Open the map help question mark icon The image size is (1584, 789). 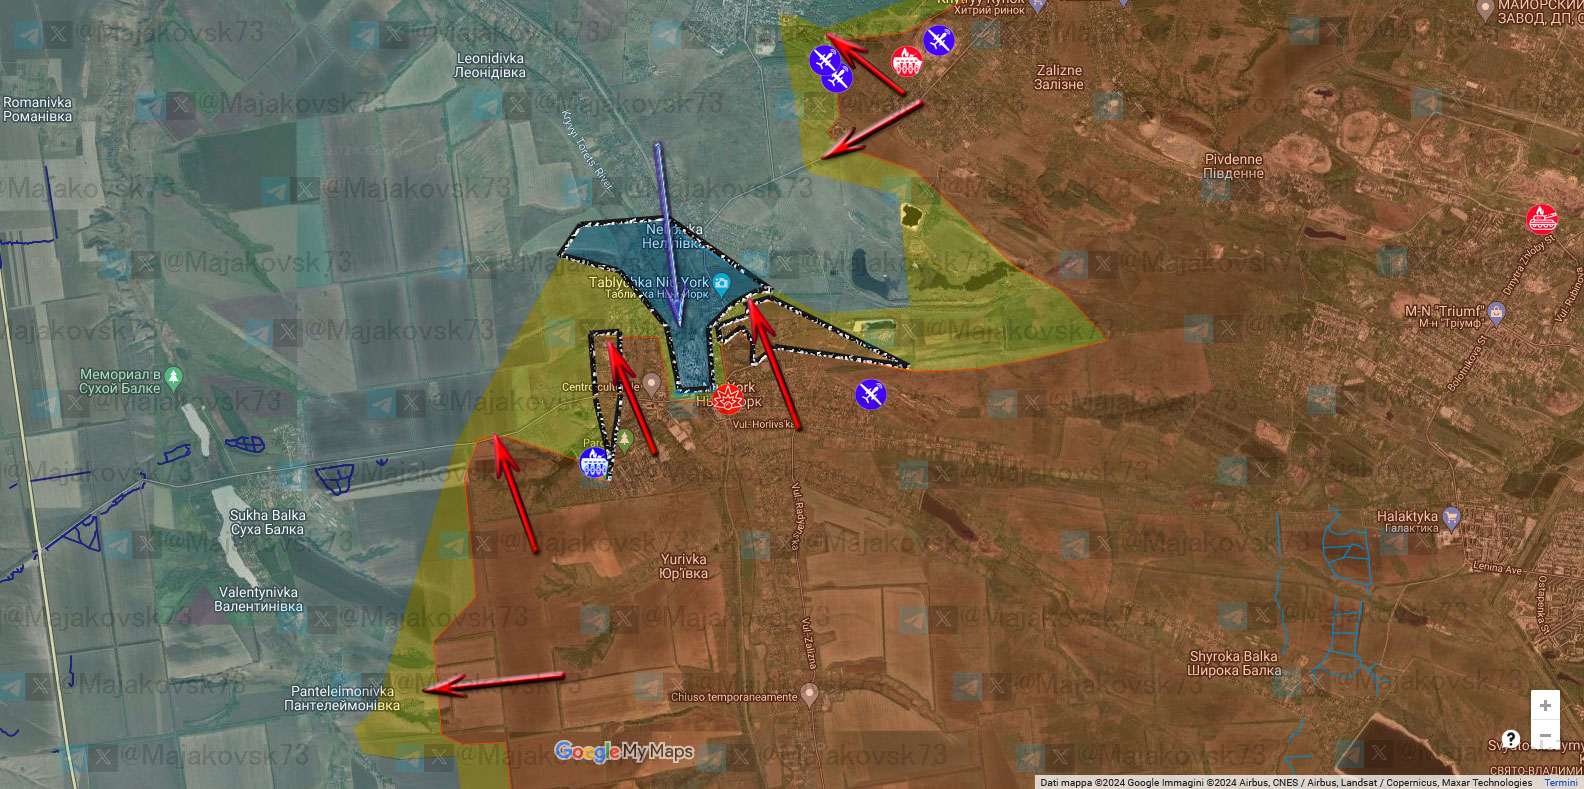pos(1511,739)
